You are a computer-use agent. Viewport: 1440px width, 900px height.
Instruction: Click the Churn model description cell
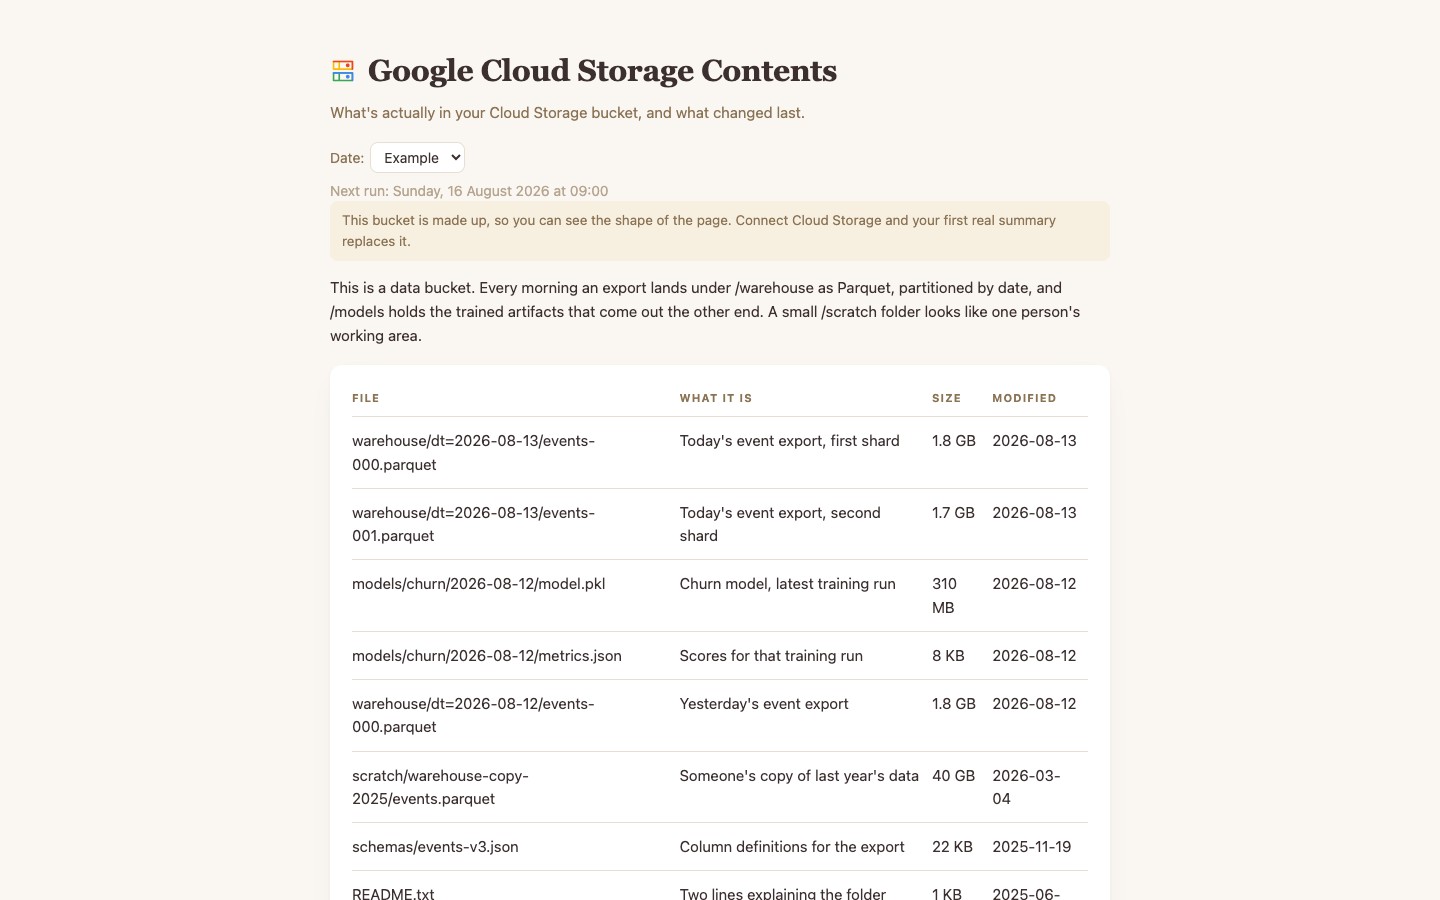tap(787, 584)
